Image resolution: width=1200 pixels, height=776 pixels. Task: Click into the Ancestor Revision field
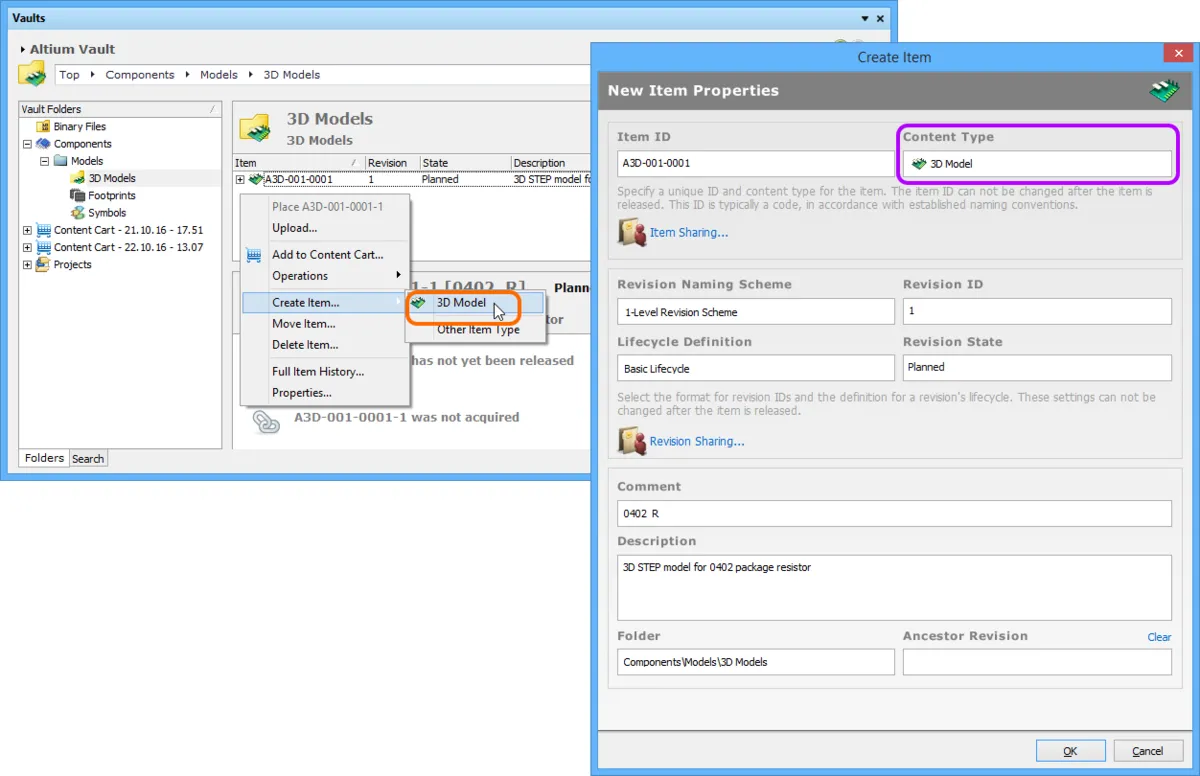(x=1037, y=662)
